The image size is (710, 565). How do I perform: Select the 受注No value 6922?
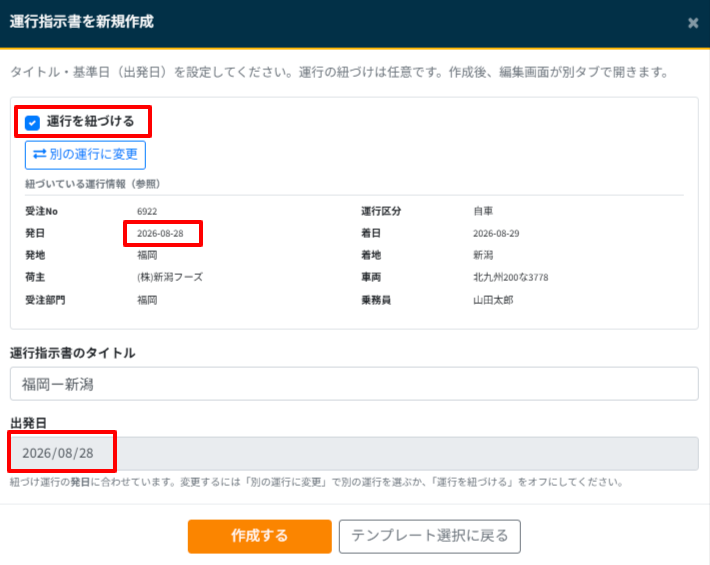tap(147, 211)
